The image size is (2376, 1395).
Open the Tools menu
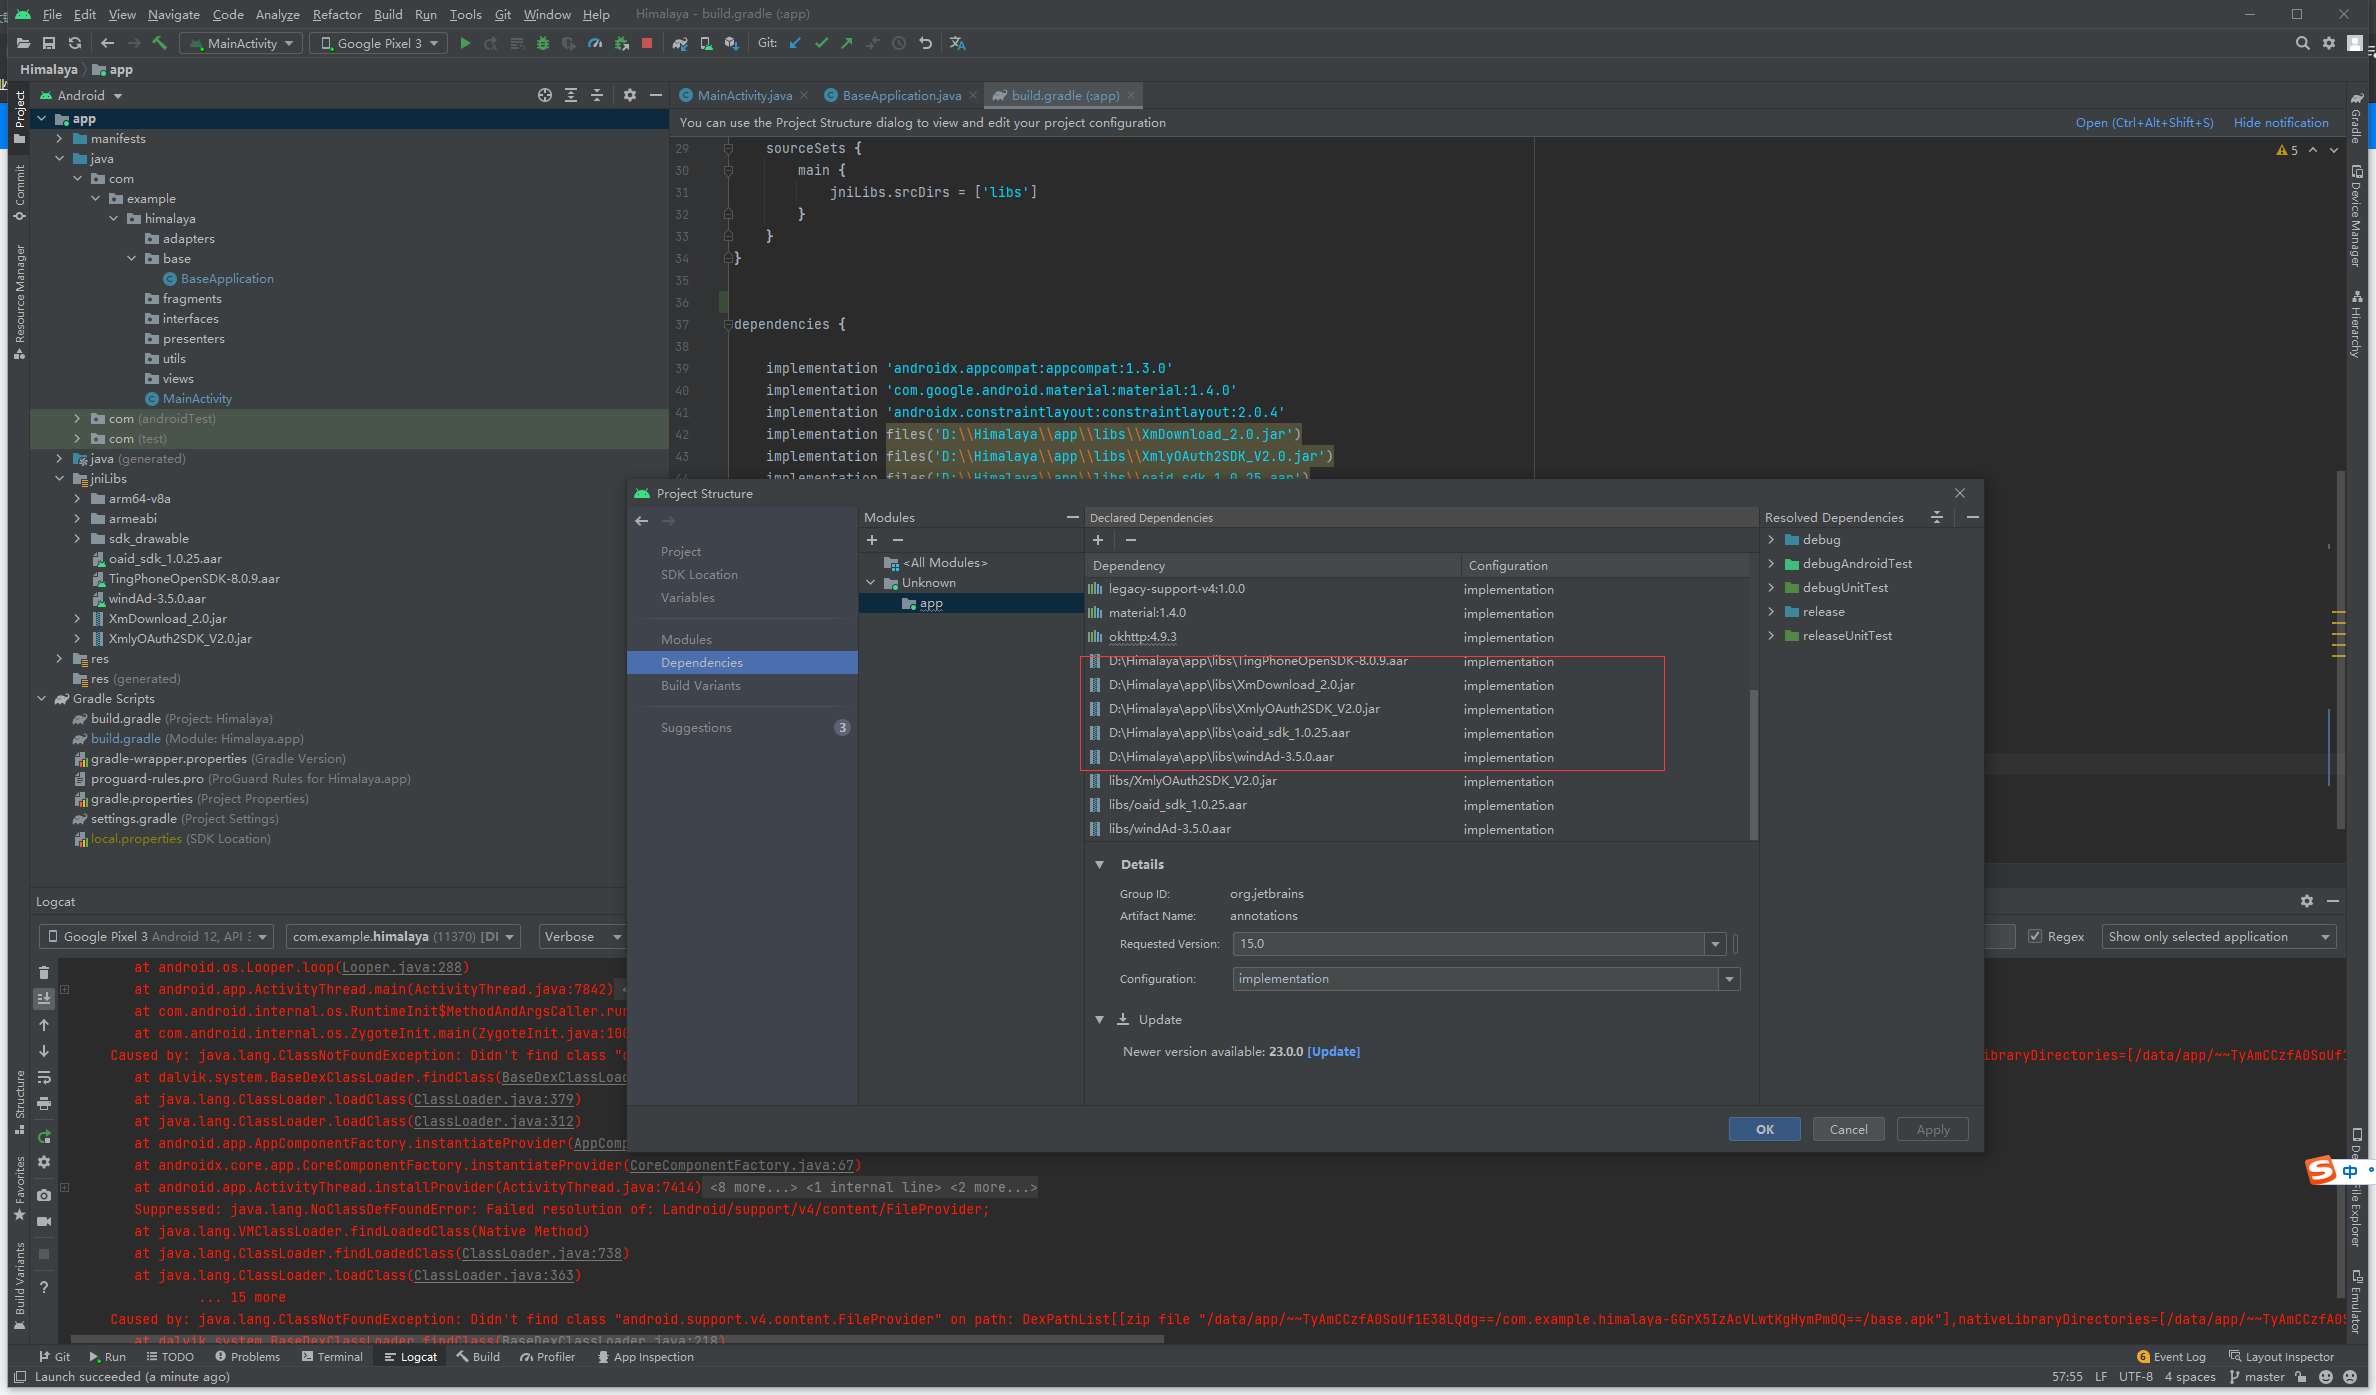[465, 14]
